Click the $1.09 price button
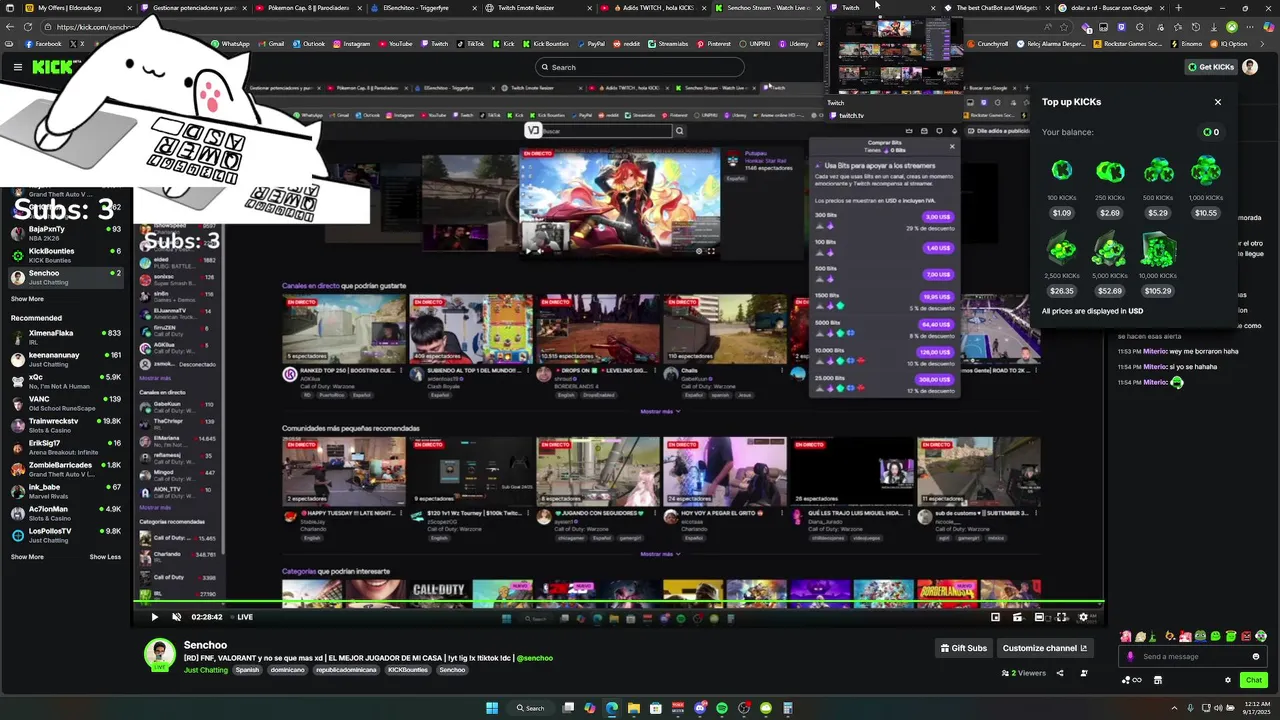This screenshot has height=720, width=1280. coord(1061,213)
